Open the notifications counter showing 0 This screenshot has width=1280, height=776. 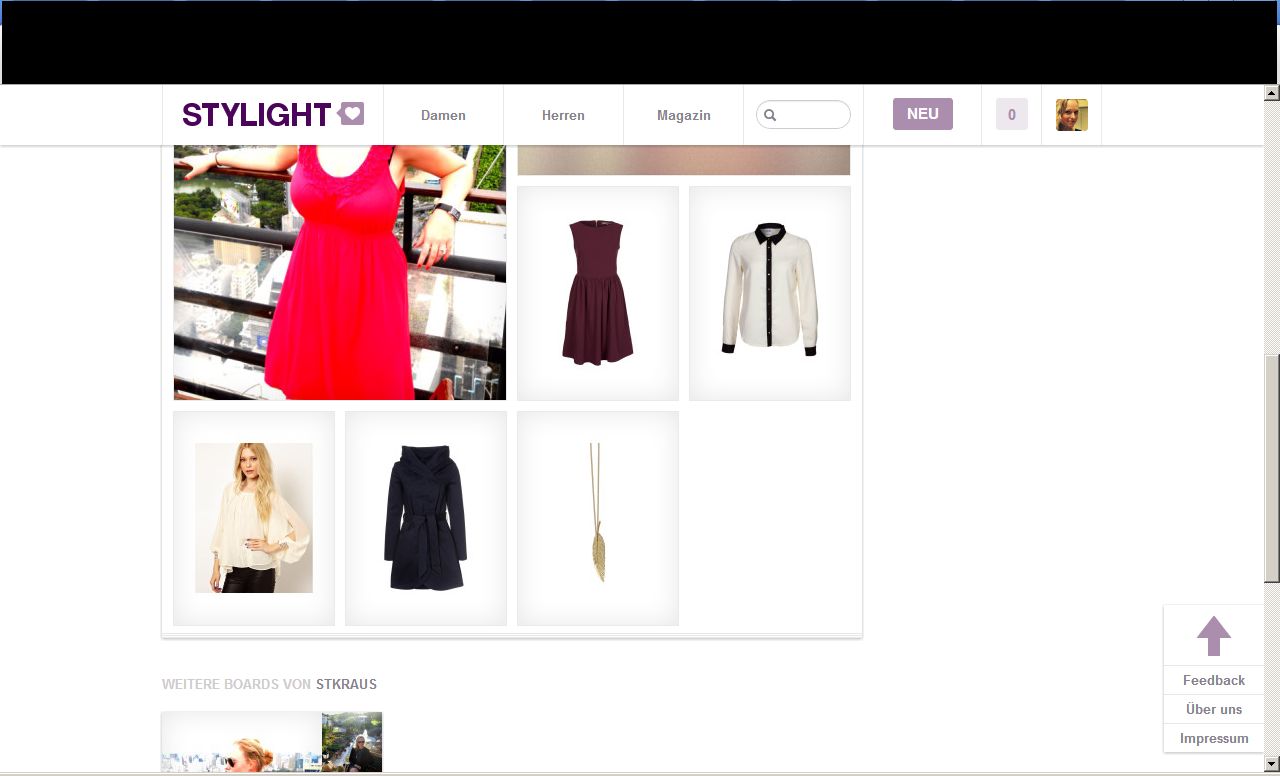1012,115
